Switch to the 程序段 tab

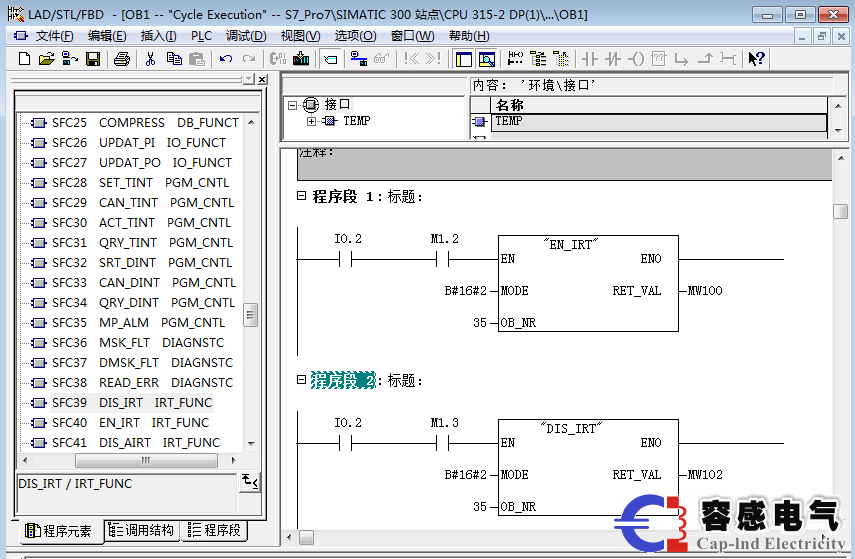tap(215, 530)
